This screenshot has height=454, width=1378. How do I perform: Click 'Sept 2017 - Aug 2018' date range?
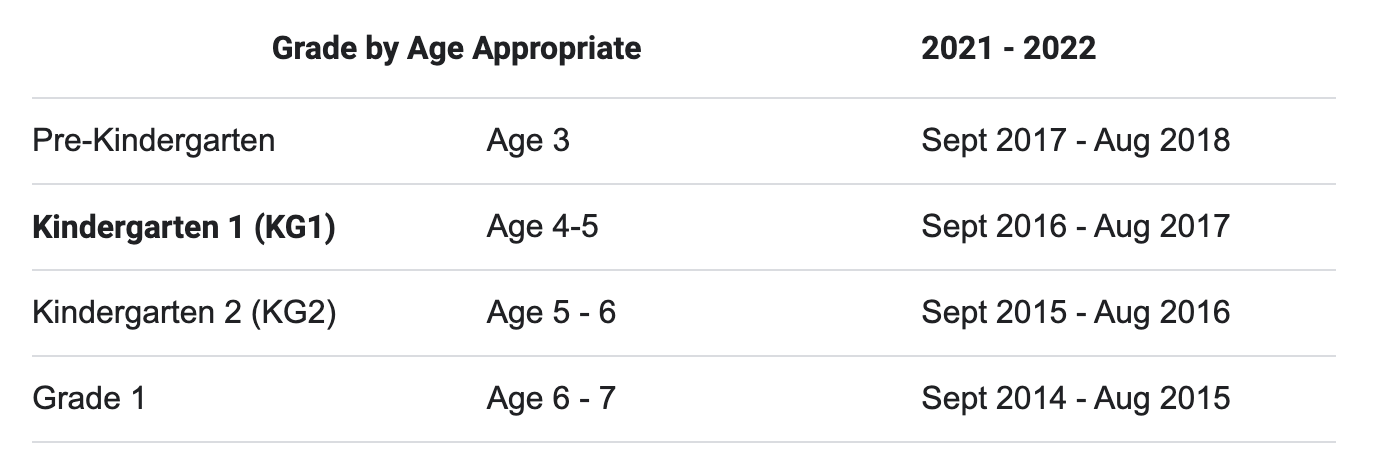tap(1075, 140)
